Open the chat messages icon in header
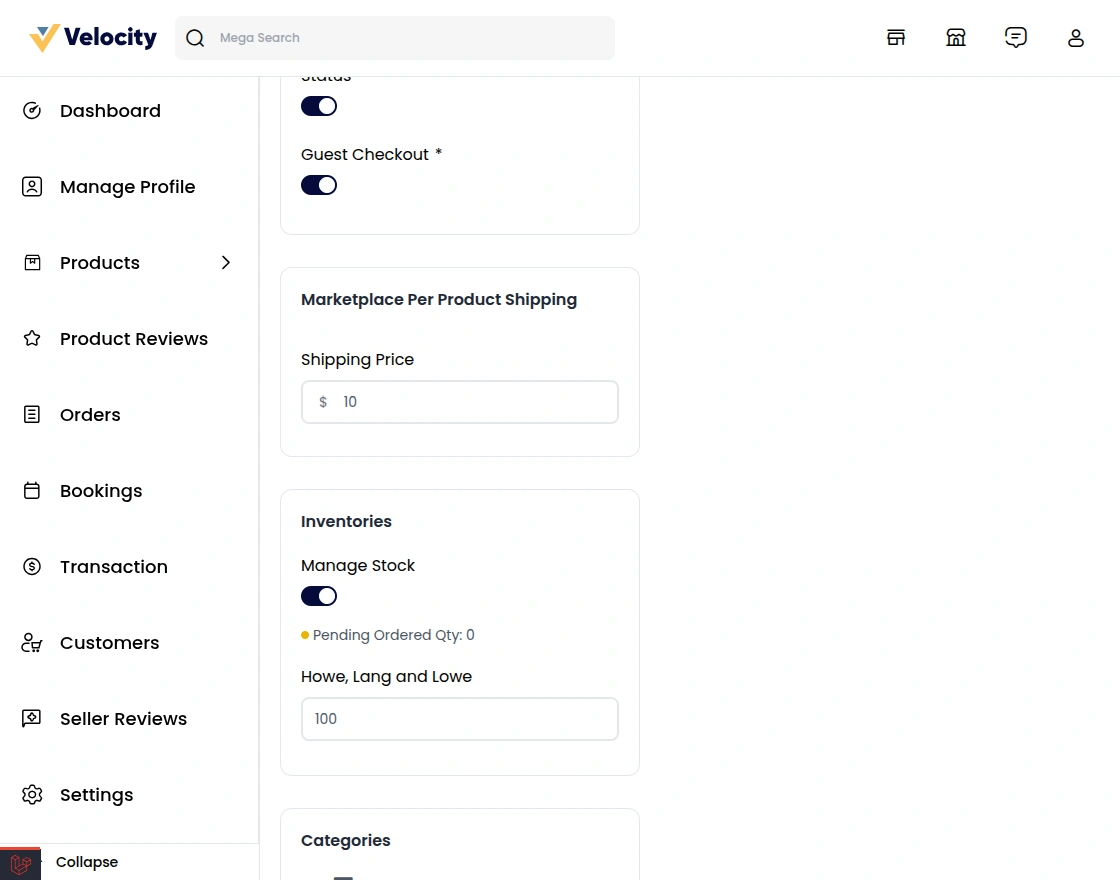Viewport: 1120px width, 880px height. (1016, 37)
